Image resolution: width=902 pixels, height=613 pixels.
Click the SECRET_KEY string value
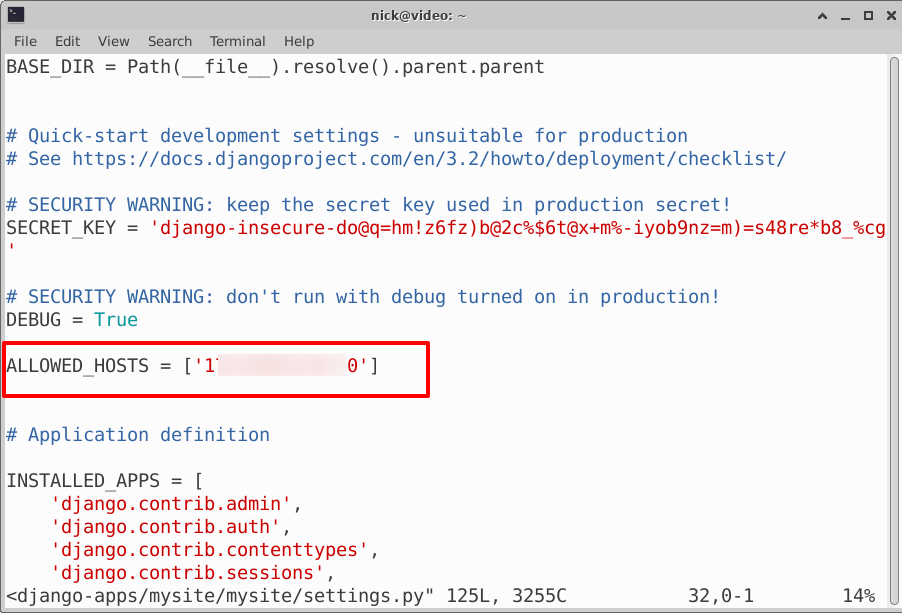click(517, 228)
